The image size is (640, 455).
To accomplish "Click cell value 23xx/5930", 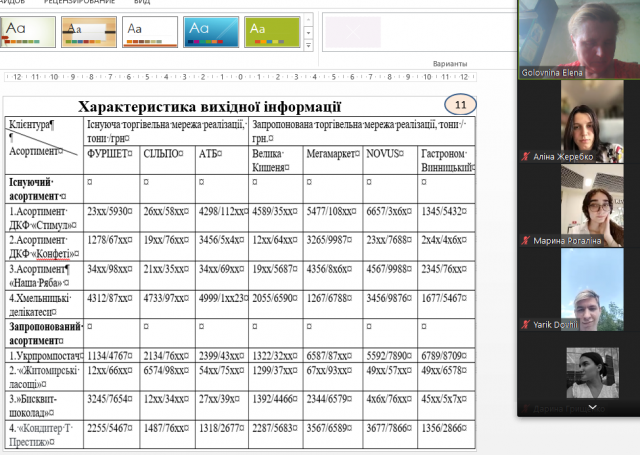I will point(109,211).
